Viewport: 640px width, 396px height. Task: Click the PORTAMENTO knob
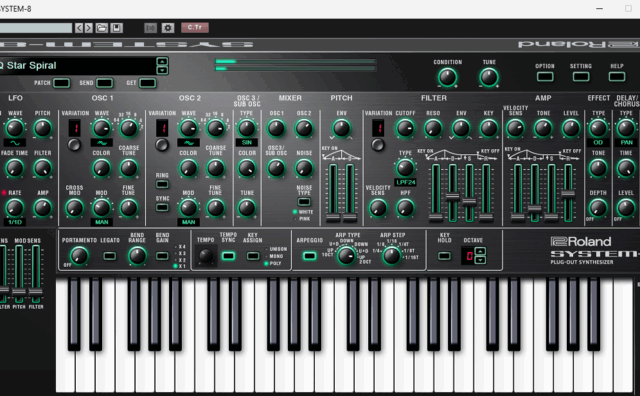79,256
